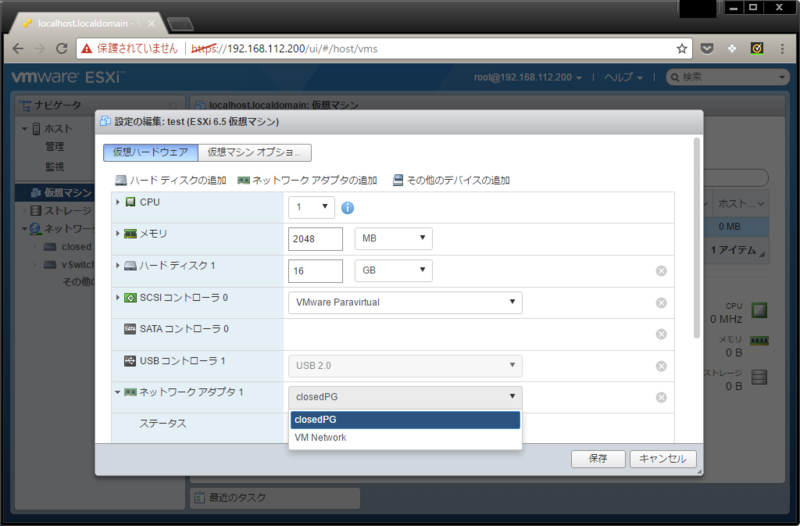This screenshot has width=800, height=526.
Task: Click the 保存 button
Action: tap(598, 459)
